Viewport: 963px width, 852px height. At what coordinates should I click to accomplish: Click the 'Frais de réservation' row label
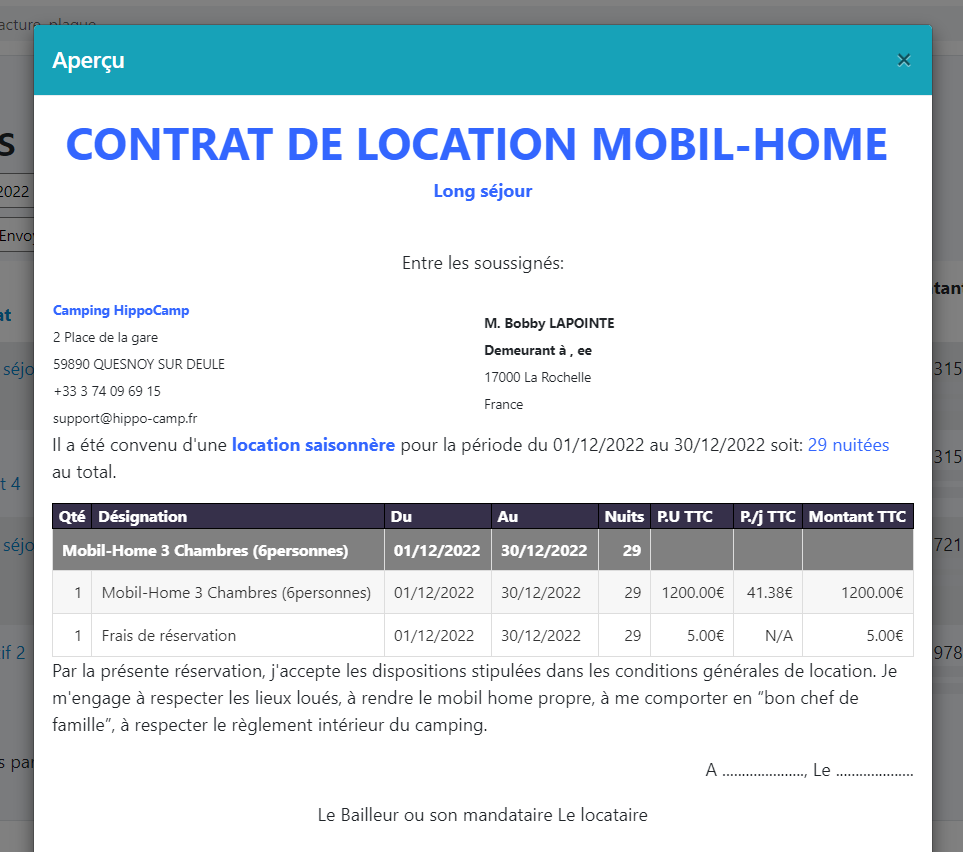point(169,635)
